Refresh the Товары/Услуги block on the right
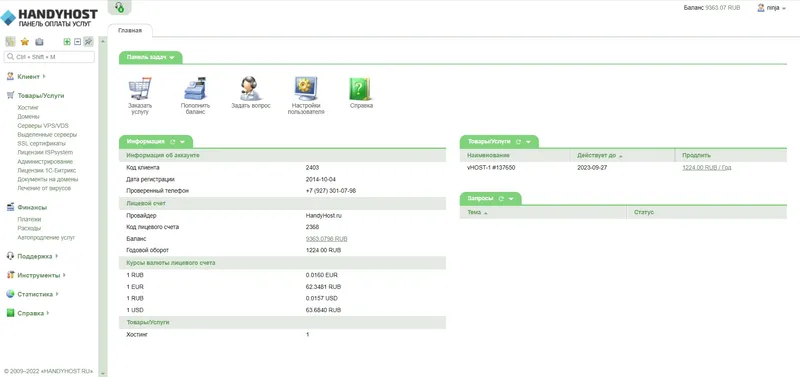This screenshot has height=377, width=800. click(518, 142)
